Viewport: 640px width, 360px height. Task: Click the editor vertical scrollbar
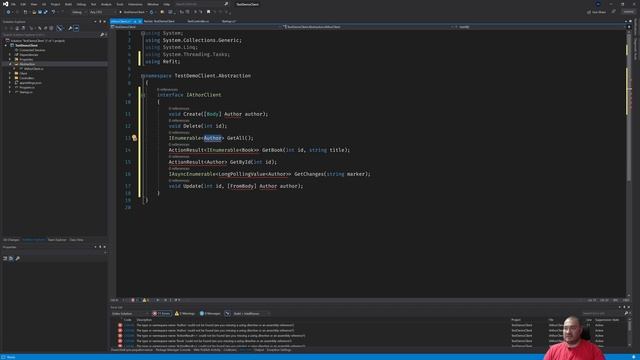(x=629, y=163)
